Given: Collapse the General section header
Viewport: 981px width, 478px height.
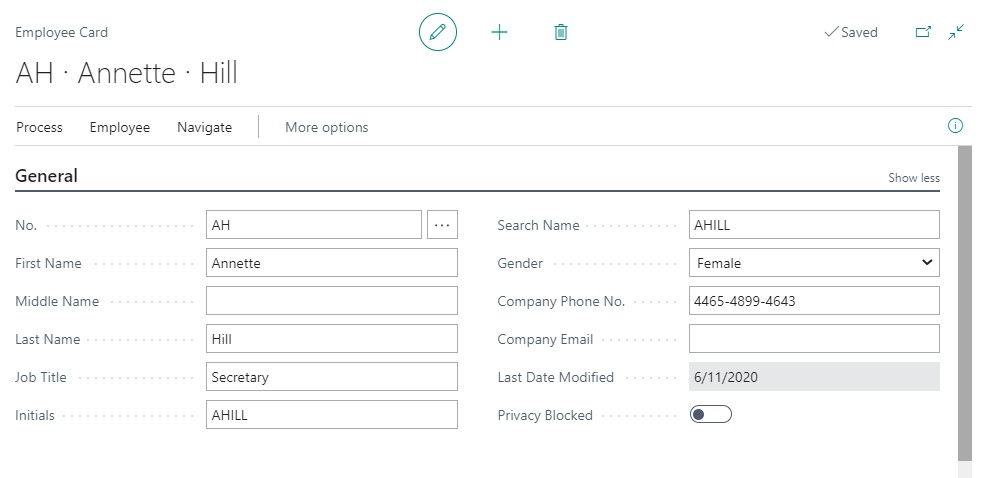Looking at the screenshot, I should 47,176.
